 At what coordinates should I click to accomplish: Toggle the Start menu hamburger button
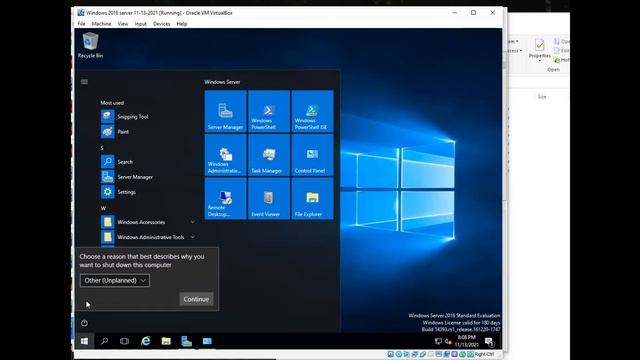pos(84,82)
